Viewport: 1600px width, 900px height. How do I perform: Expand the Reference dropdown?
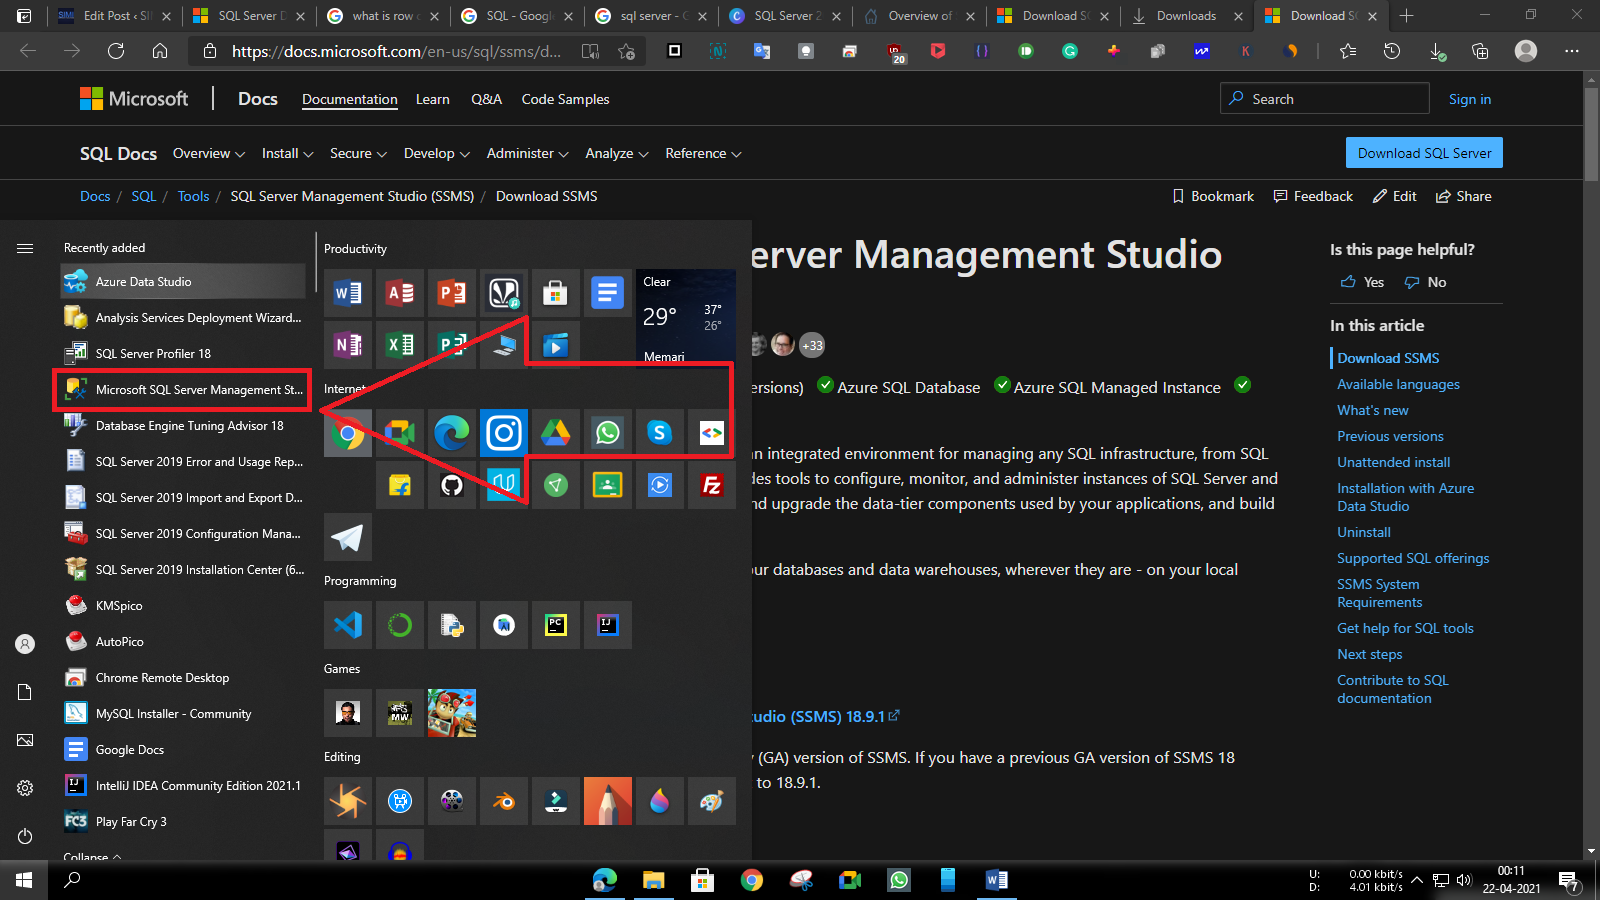coord(703,153)
